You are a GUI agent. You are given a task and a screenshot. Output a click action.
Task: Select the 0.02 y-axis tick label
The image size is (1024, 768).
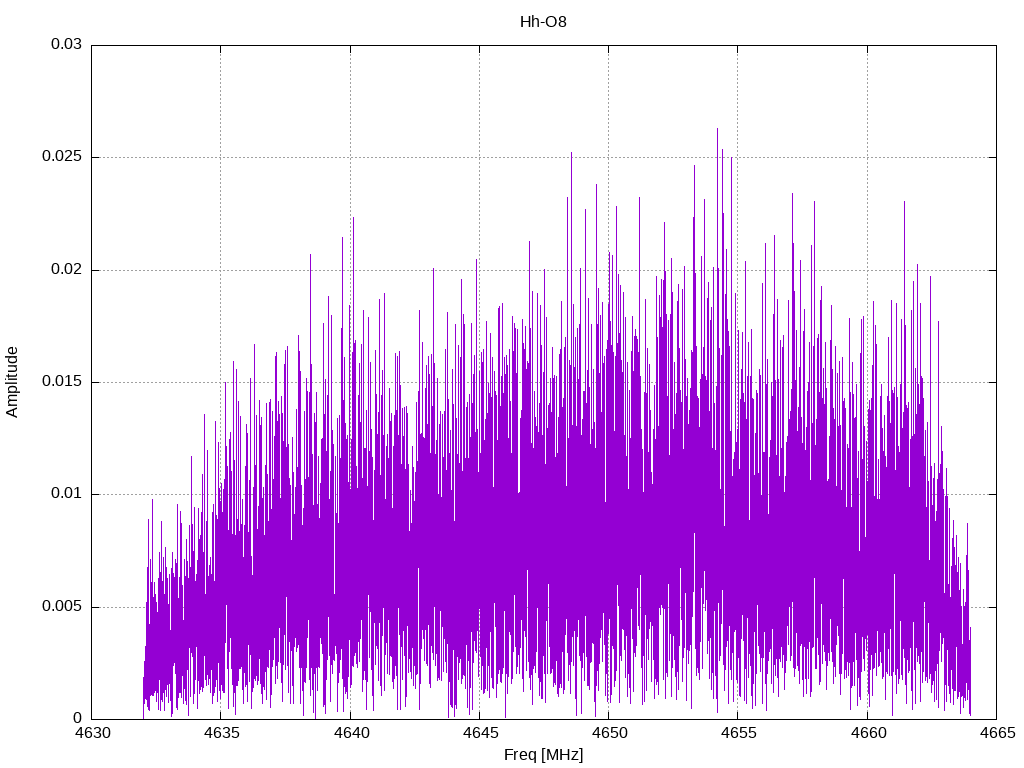(x=67, y=269)
